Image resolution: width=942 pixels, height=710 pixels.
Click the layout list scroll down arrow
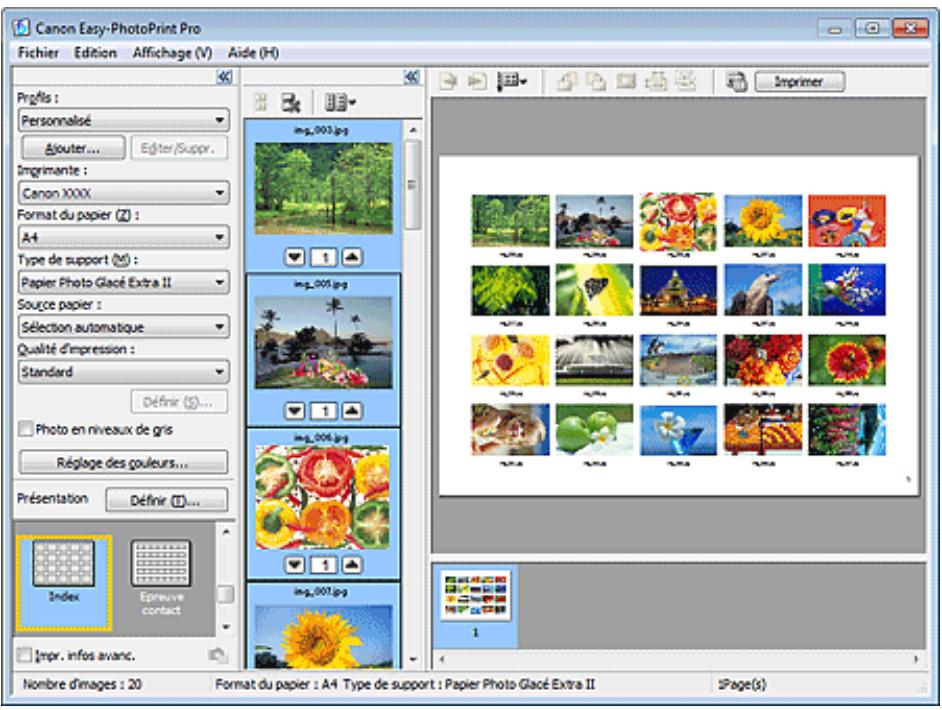tap(226, 627)
